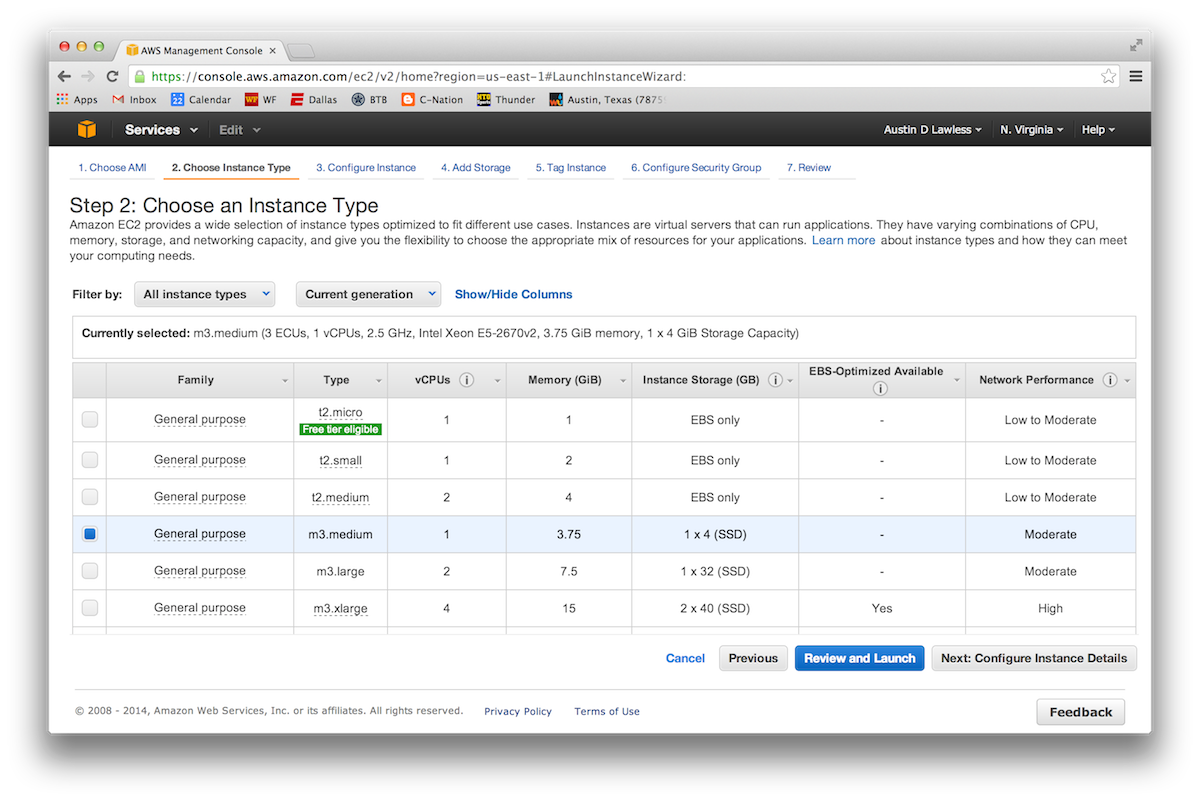The image size is (1200, 801).
Task: Select the m3.large instance checkbox
Action: pos(90,571)
